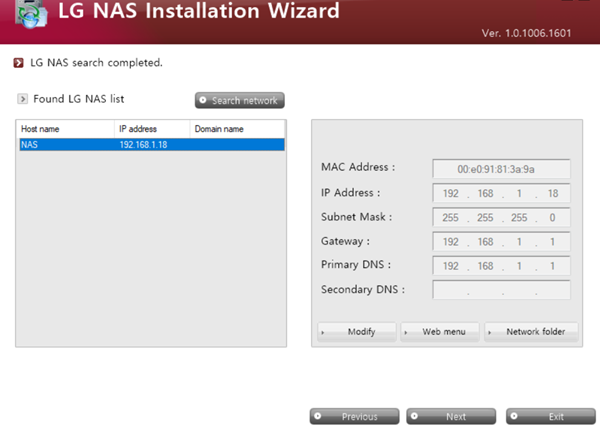
Task: Click the Exit button
Action: tap(551, 416)
